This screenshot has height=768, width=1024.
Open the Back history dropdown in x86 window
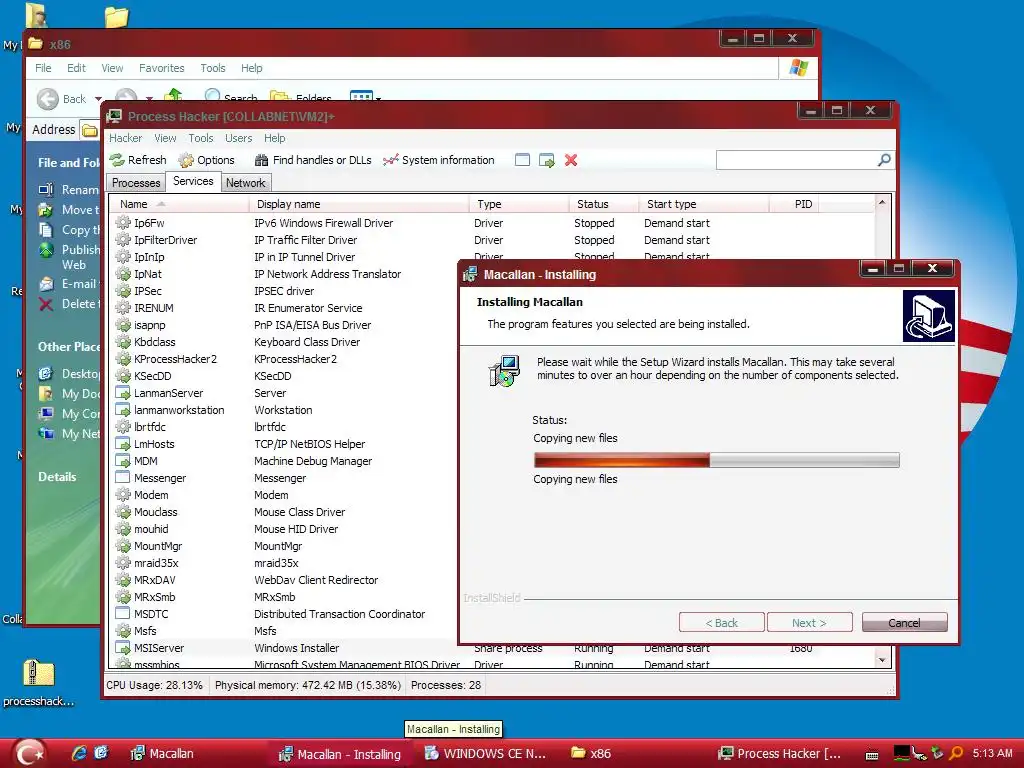(99, 99)
